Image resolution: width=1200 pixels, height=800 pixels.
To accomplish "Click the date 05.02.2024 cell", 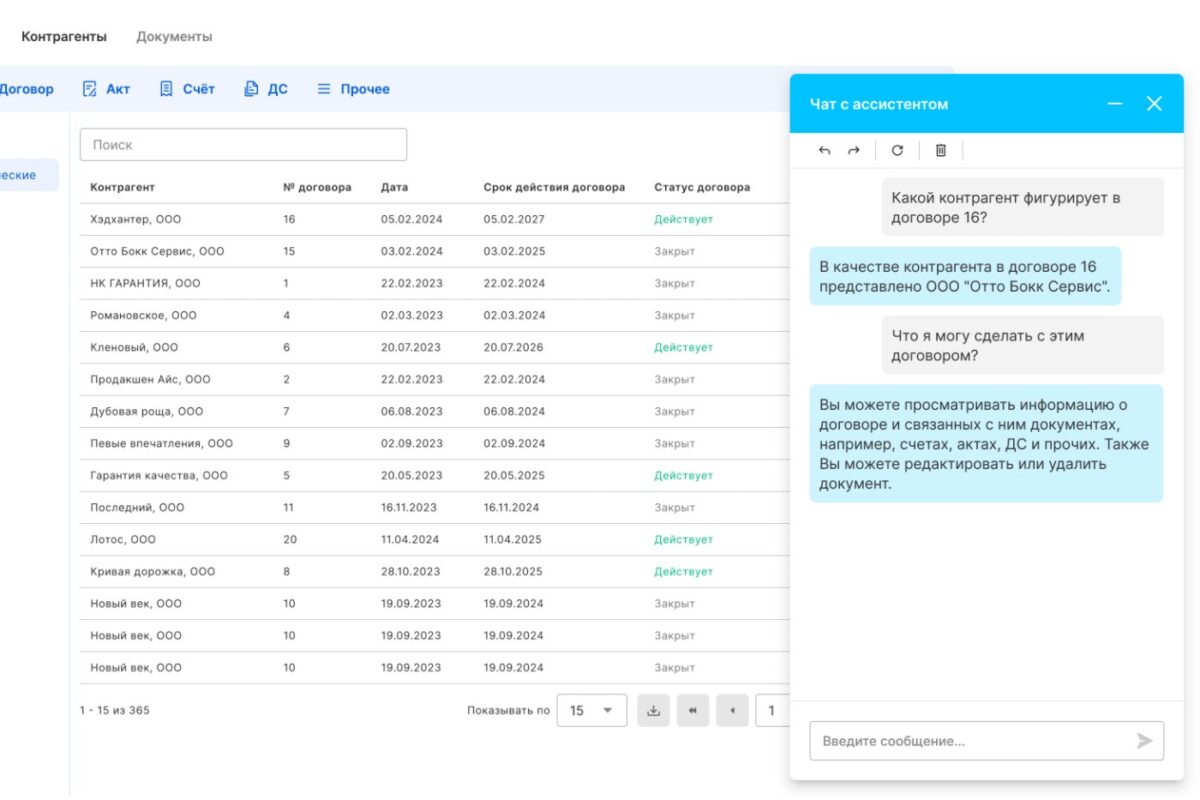I will (x=411, y=219).
